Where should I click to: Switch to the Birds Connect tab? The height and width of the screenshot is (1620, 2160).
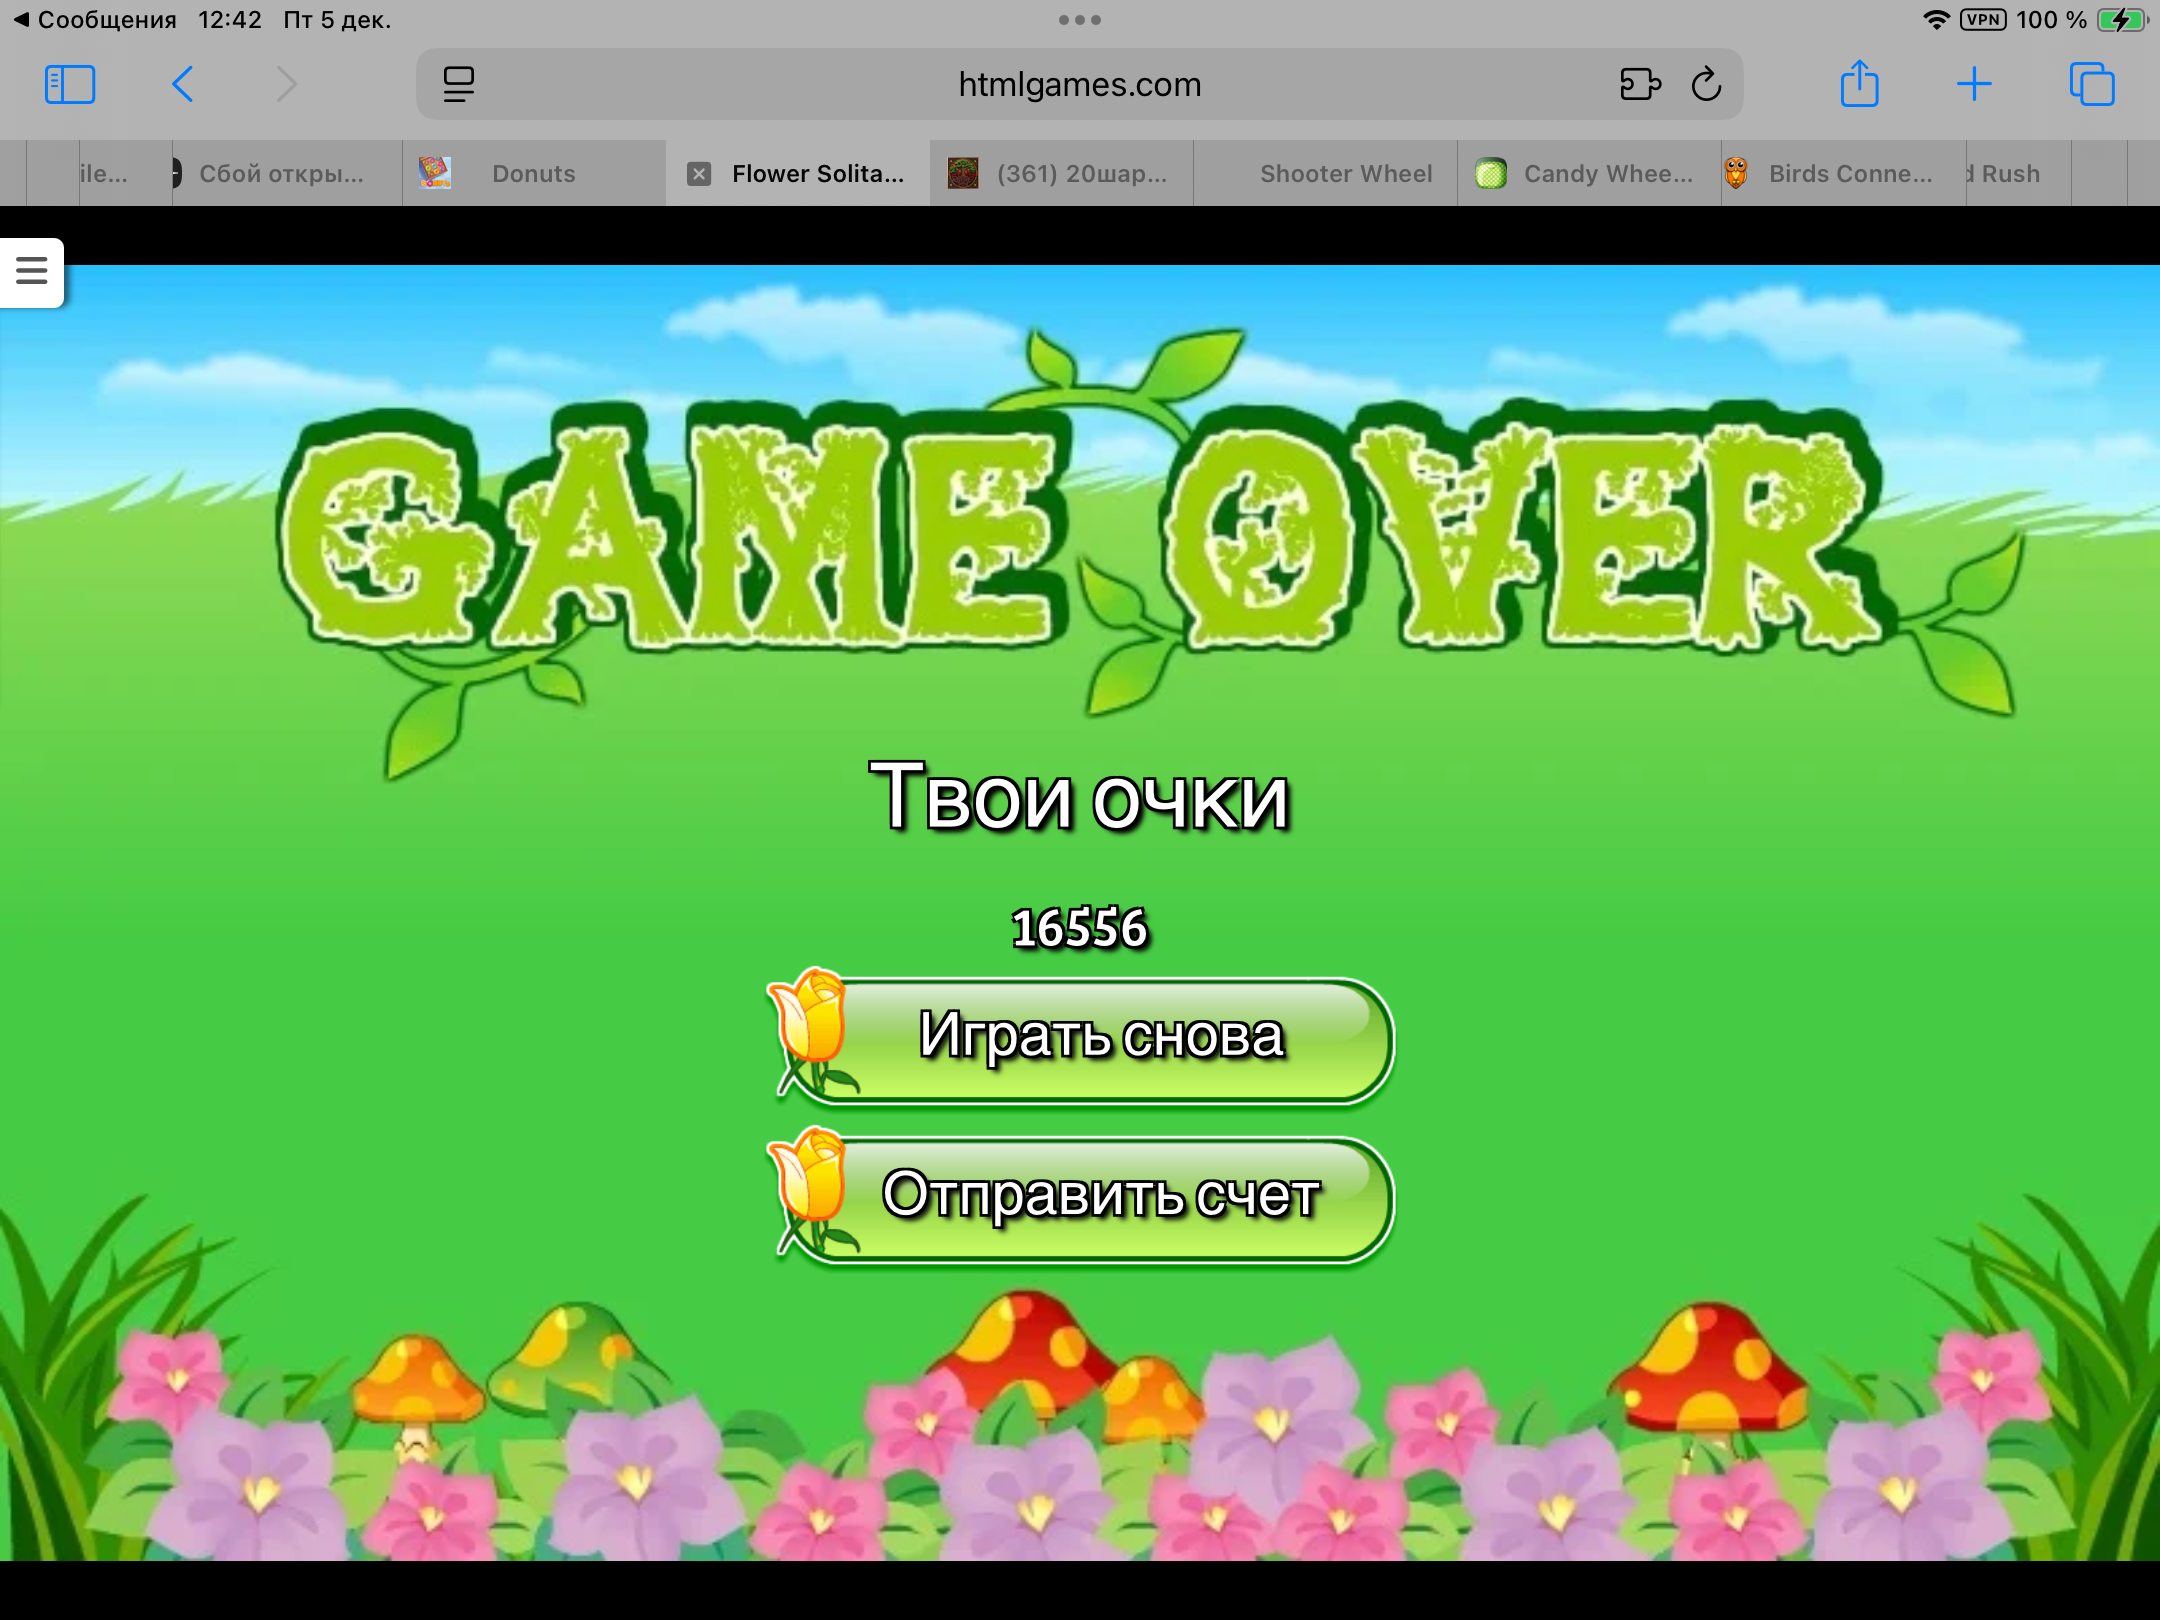[1849, 174]
